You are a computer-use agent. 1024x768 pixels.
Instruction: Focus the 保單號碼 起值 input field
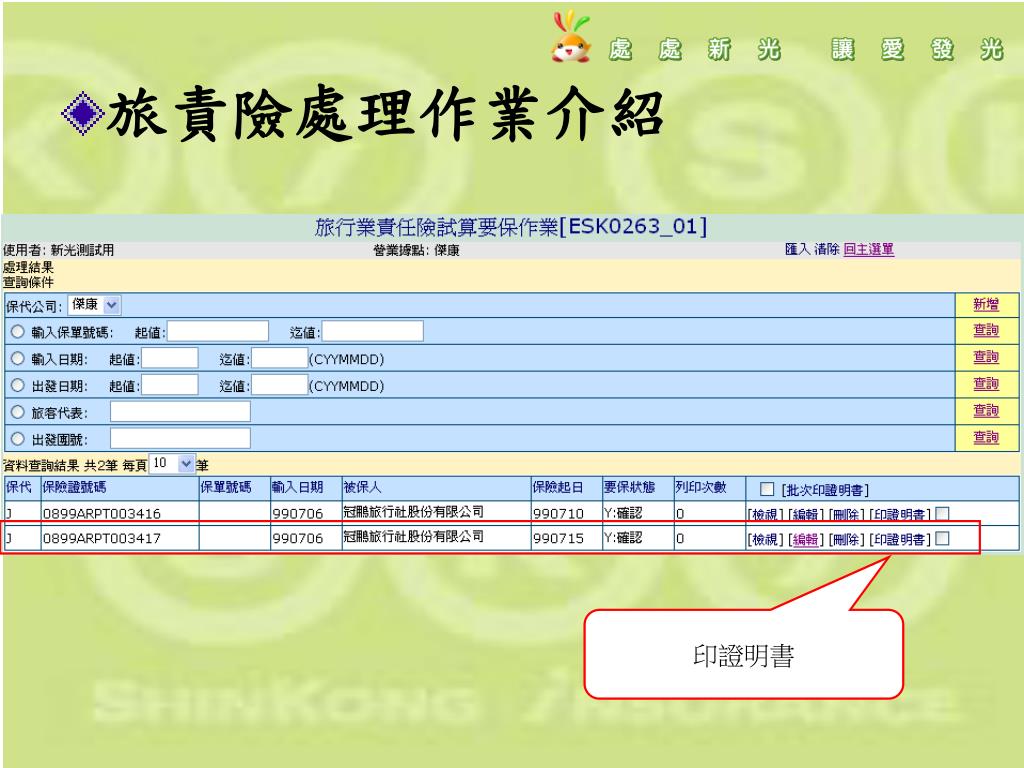click(x=218, y=331)
